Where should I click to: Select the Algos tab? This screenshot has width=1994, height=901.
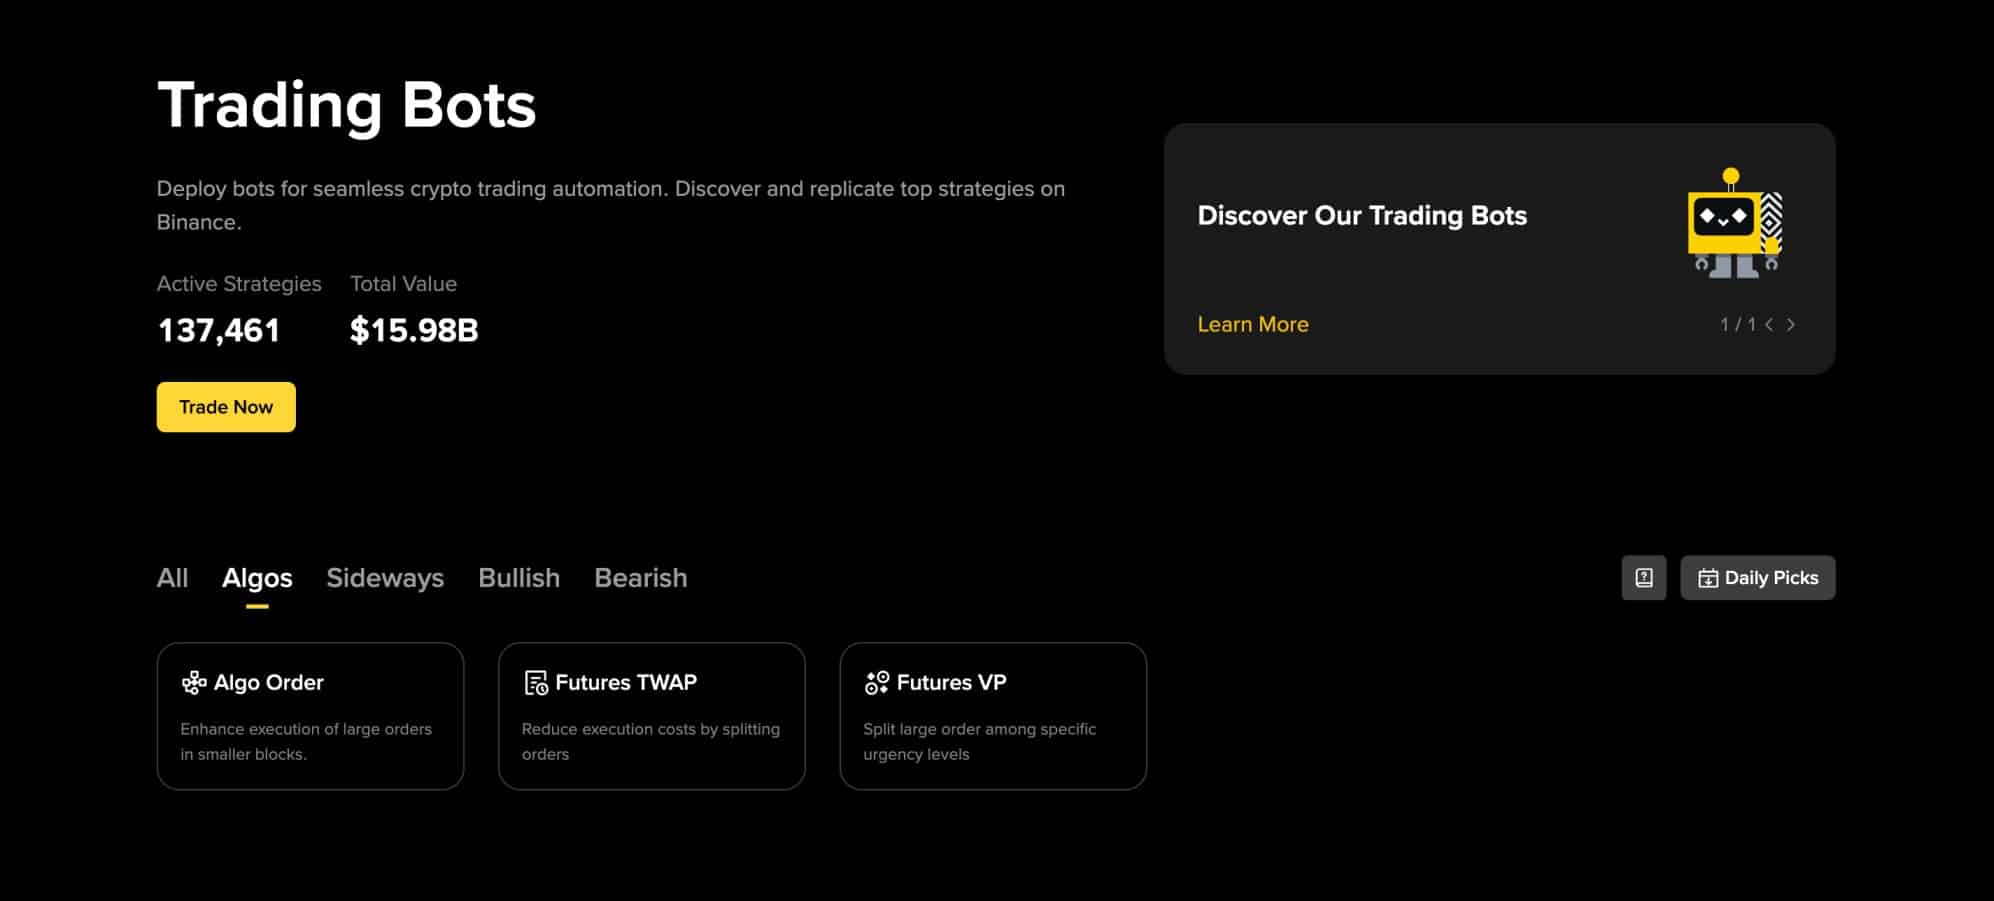[x=257, y=578]
